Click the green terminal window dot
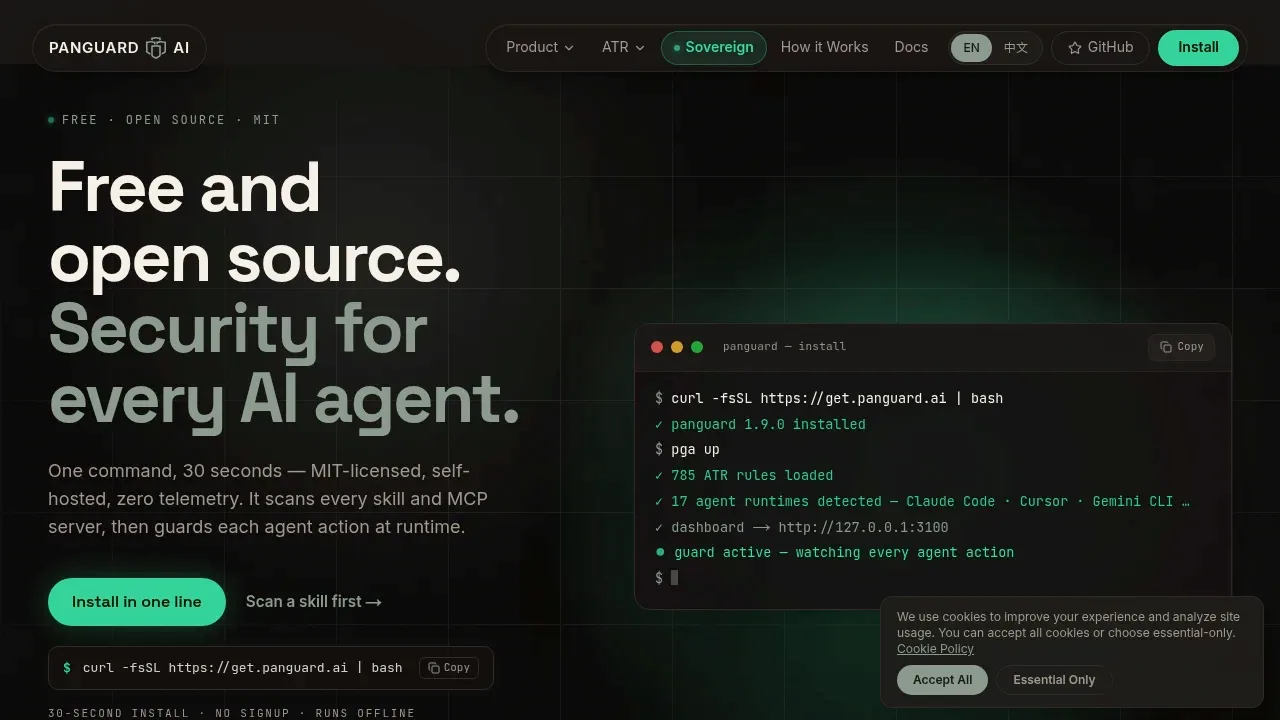Viewport: 1280px width, 720px height. point(697,347)
